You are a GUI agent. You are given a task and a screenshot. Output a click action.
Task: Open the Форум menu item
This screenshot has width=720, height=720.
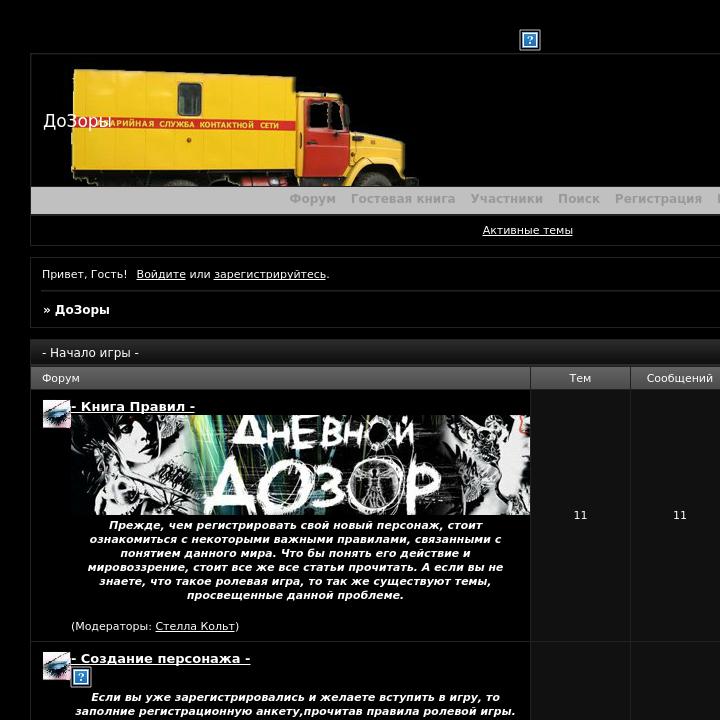coord(312,199)
